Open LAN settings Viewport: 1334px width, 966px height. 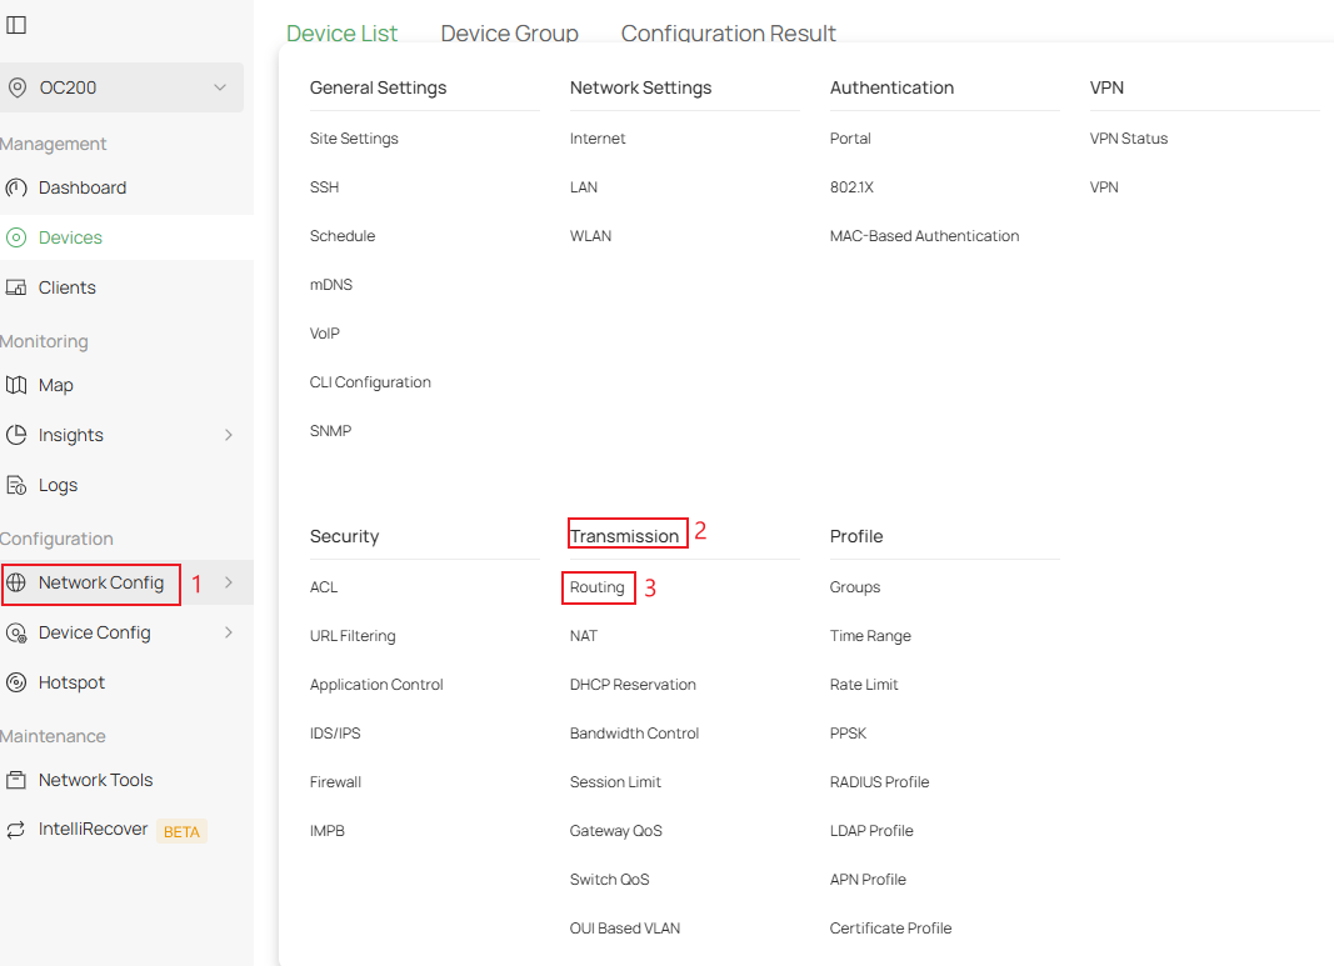(584, 187)
